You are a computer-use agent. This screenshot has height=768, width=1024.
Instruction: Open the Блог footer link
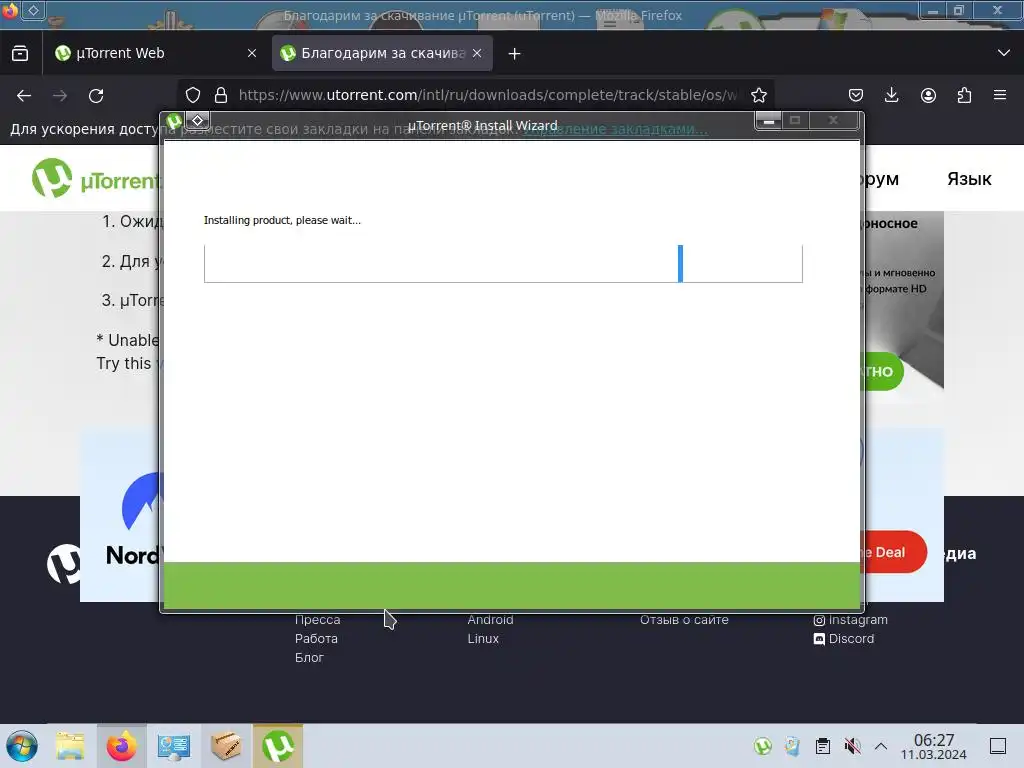tap(309, 658)
